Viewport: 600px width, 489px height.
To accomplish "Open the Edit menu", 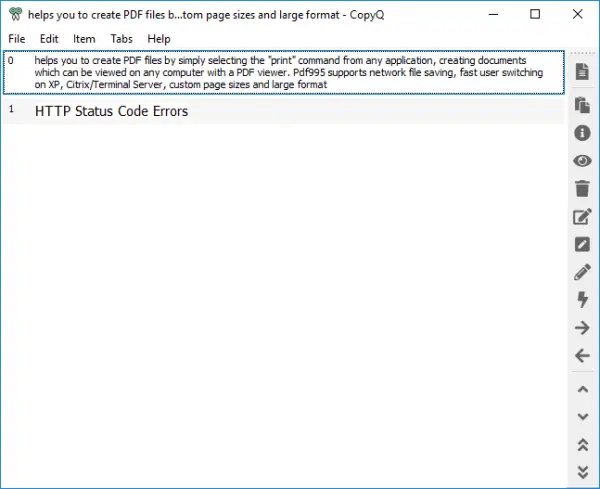I will pos(49,39).
